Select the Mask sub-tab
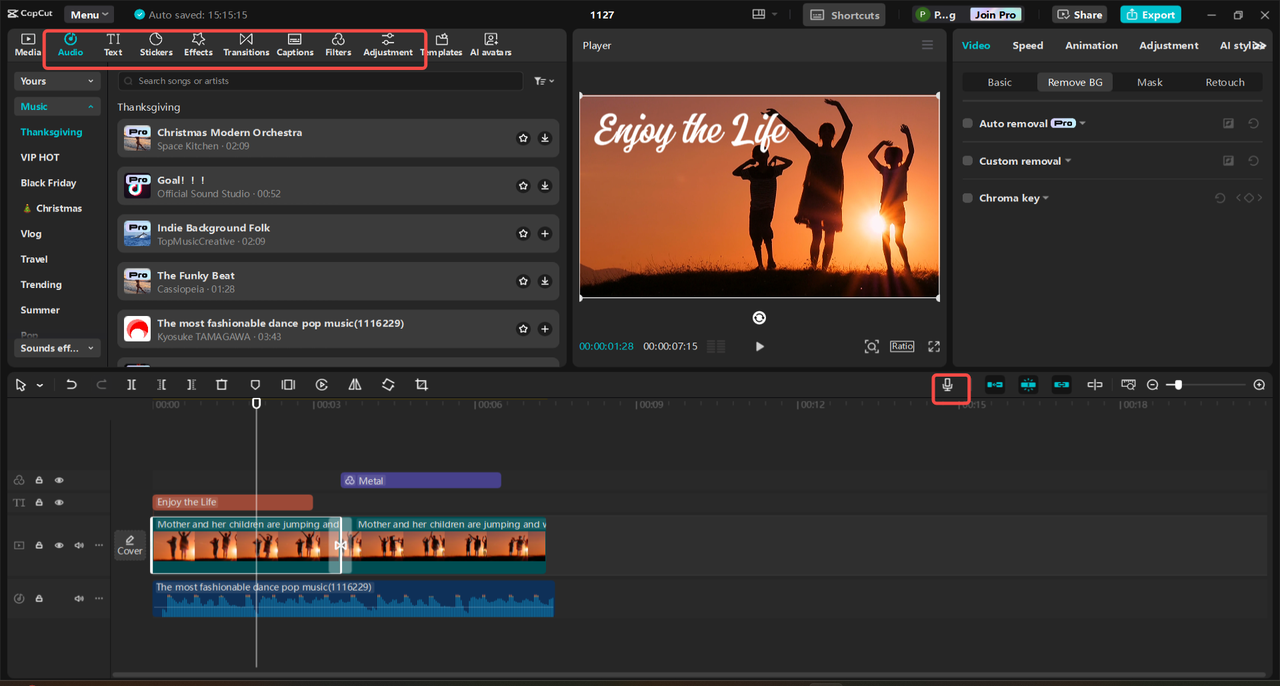Screen dimensions: 1280x686 tap(1150, 82)
